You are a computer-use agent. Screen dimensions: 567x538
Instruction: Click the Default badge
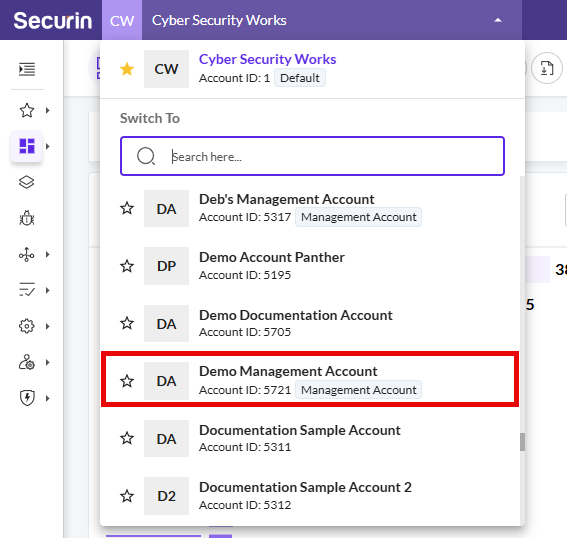point(300,78)
